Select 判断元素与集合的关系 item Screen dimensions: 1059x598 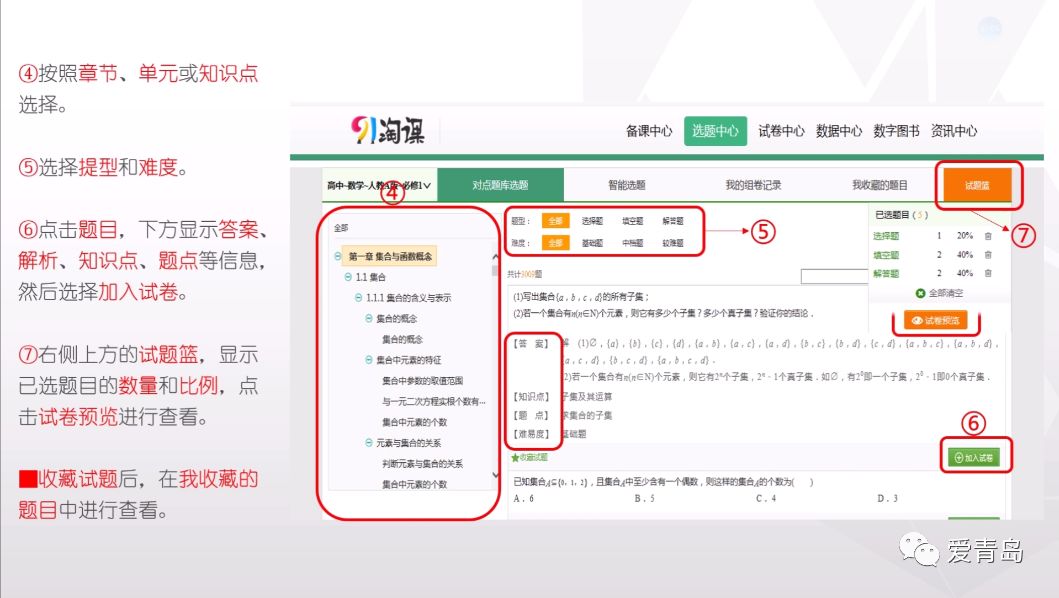[x=422, y=464]
